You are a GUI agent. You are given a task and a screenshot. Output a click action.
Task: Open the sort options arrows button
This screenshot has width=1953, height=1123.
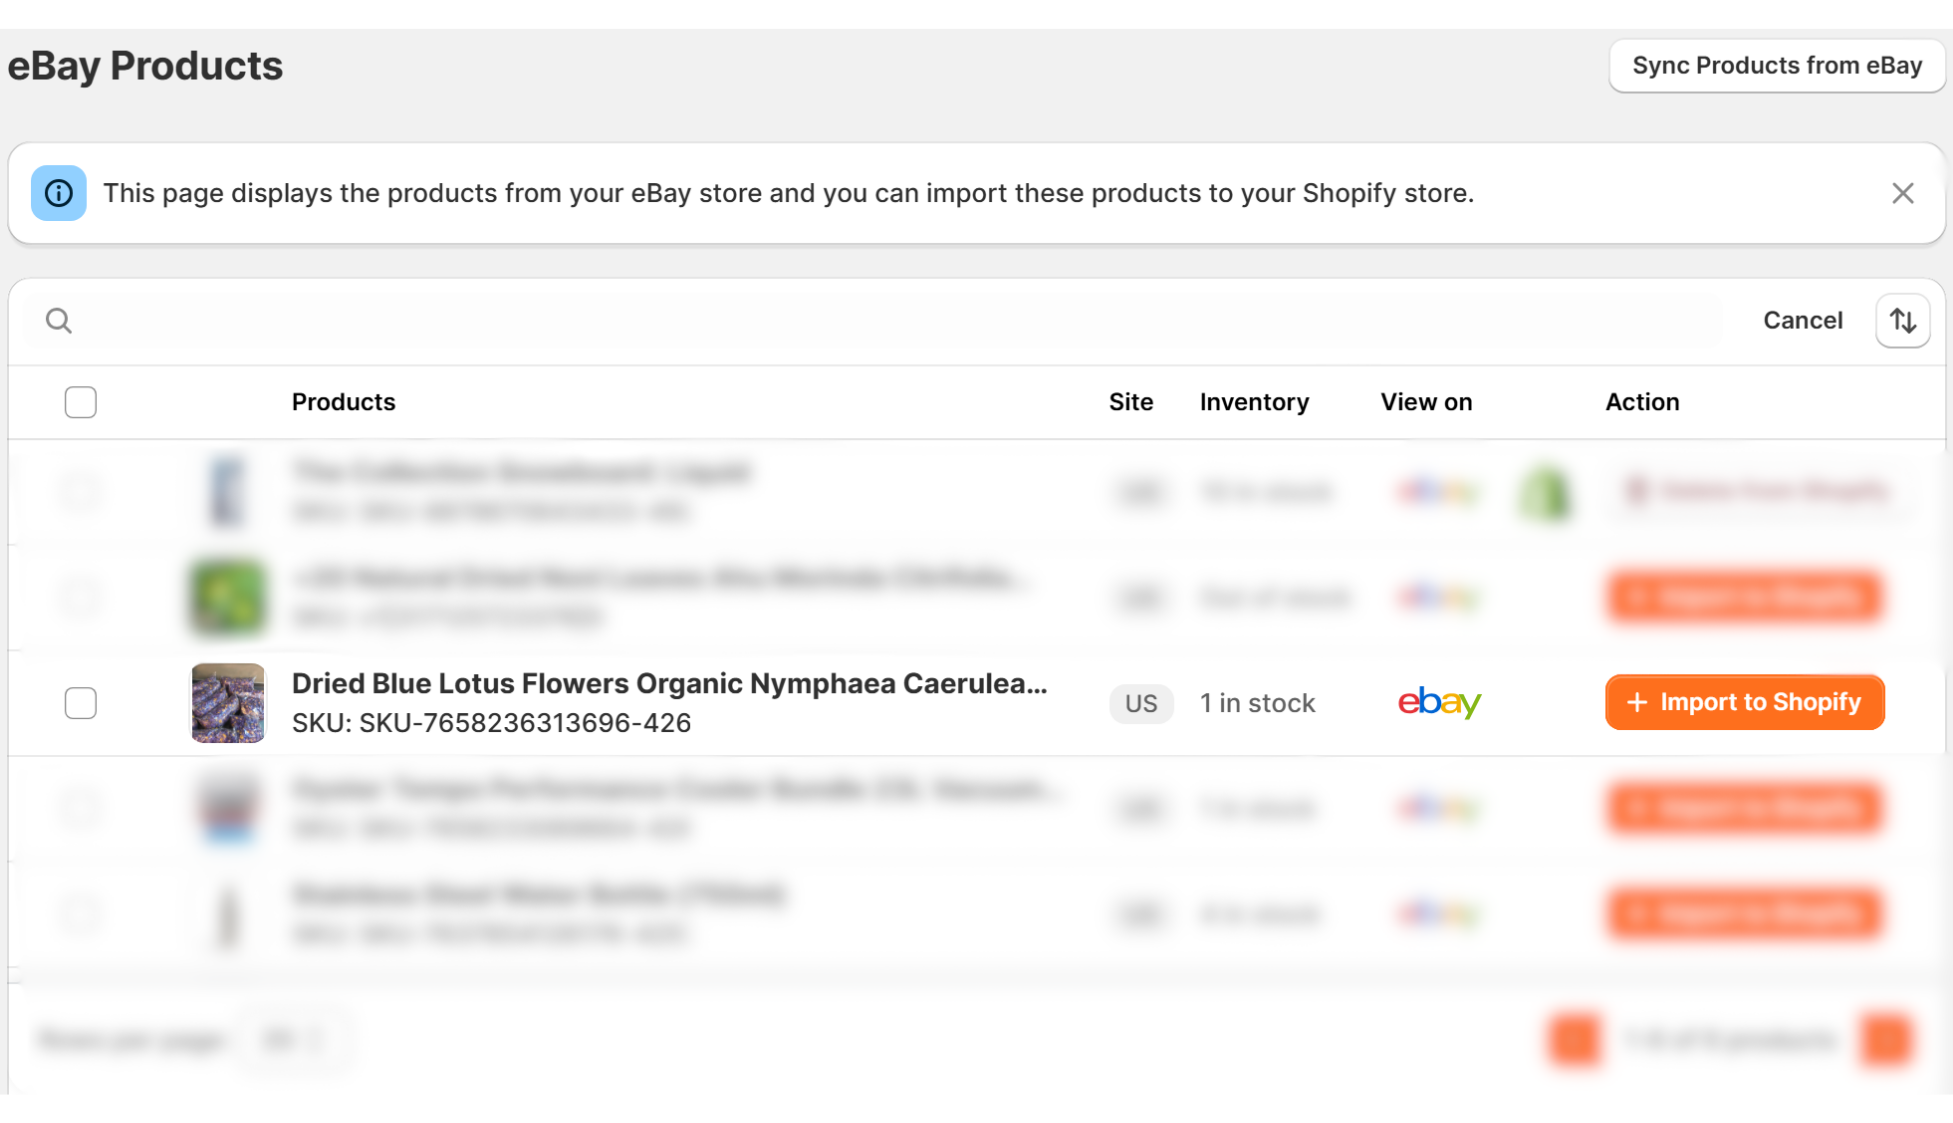click(x=1902, y=321)
